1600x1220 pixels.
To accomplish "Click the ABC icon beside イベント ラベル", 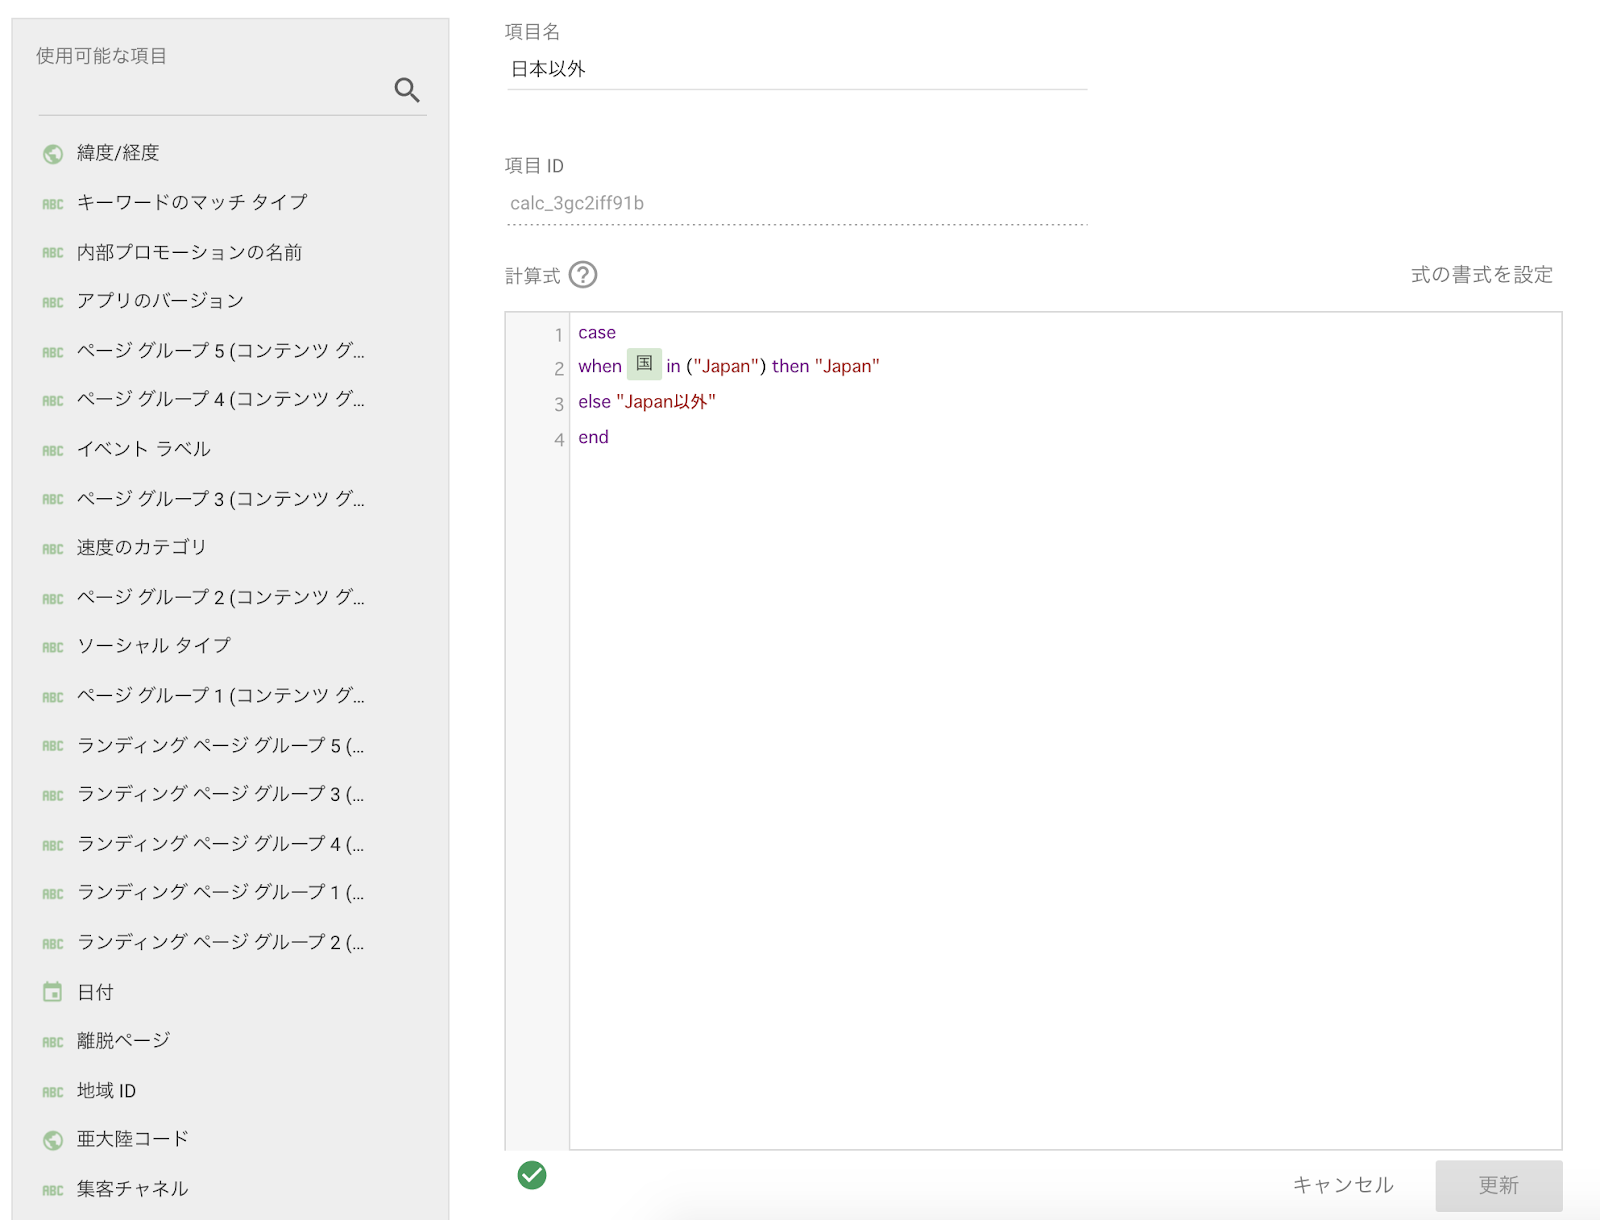I will click(53, 451).
